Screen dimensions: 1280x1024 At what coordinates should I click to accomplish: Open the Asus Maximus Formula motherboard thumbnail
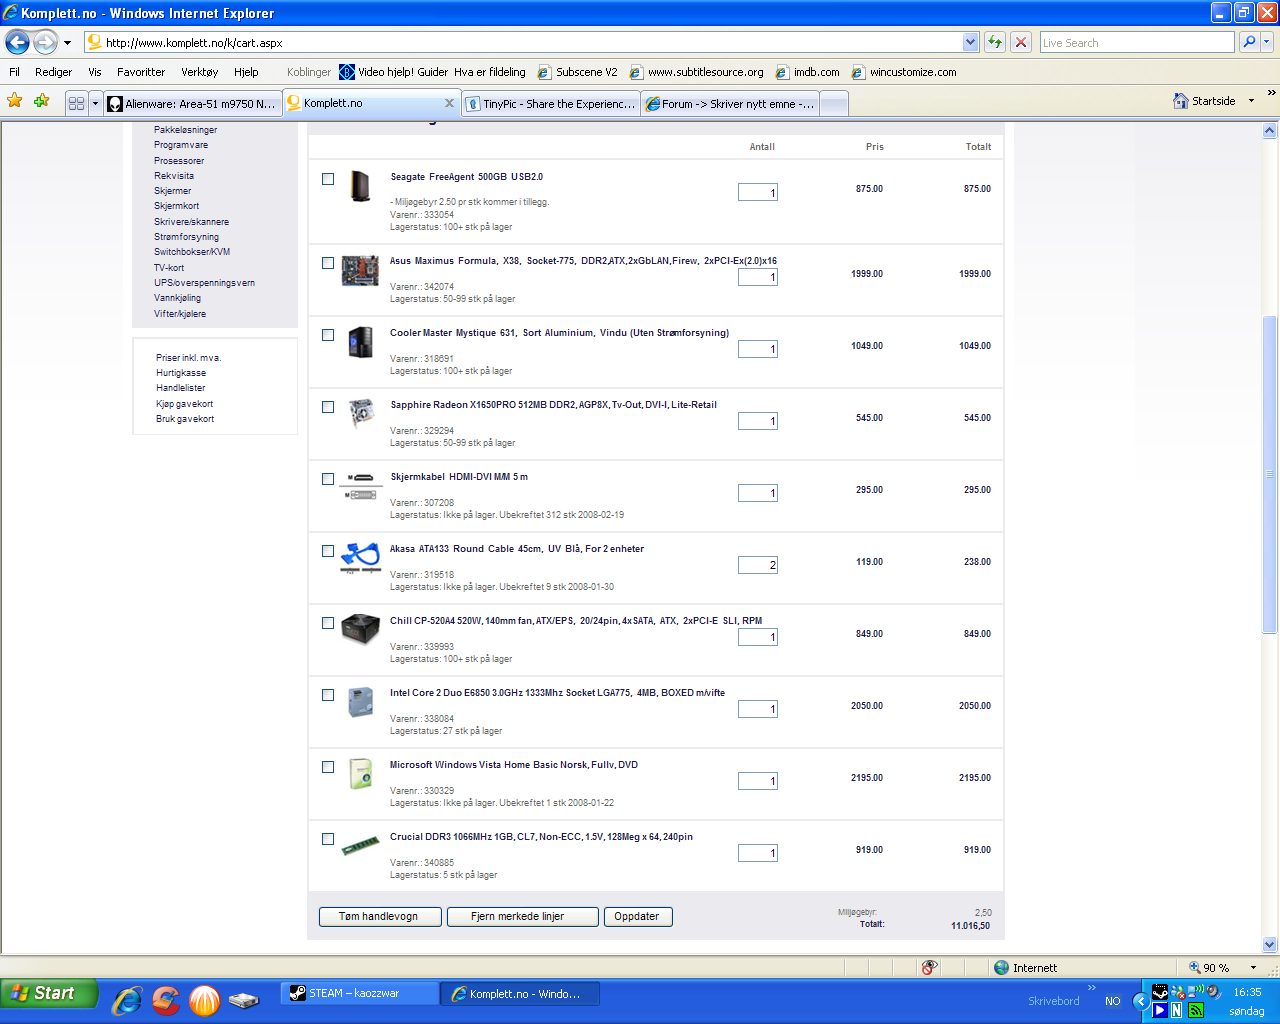(360, 271)
